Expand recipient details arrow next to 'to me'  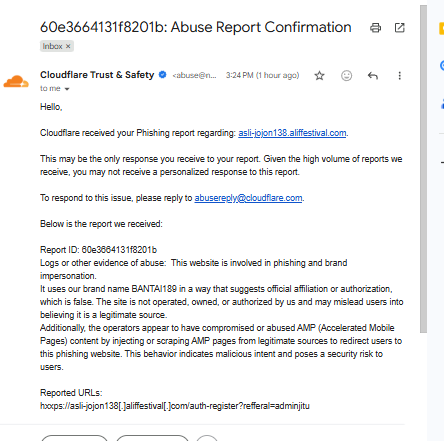coord(67,89)
